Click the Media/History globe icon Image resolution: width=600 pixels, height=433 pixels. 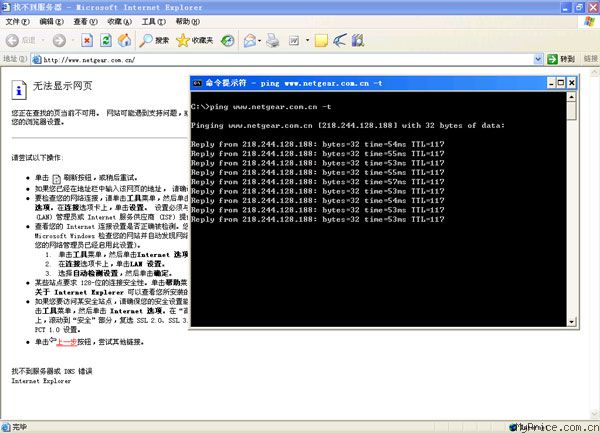228,40
